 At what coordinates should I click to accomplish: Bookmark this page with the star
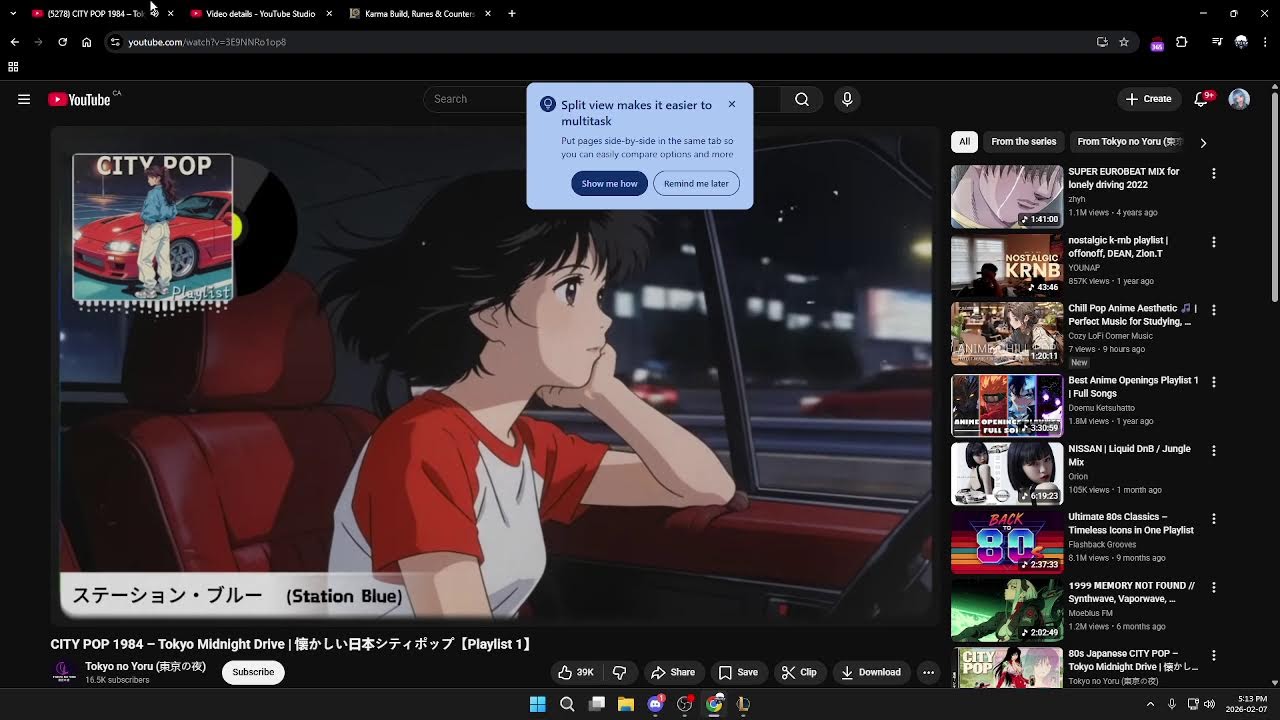pyautogui.click(x=1124, y=42)
